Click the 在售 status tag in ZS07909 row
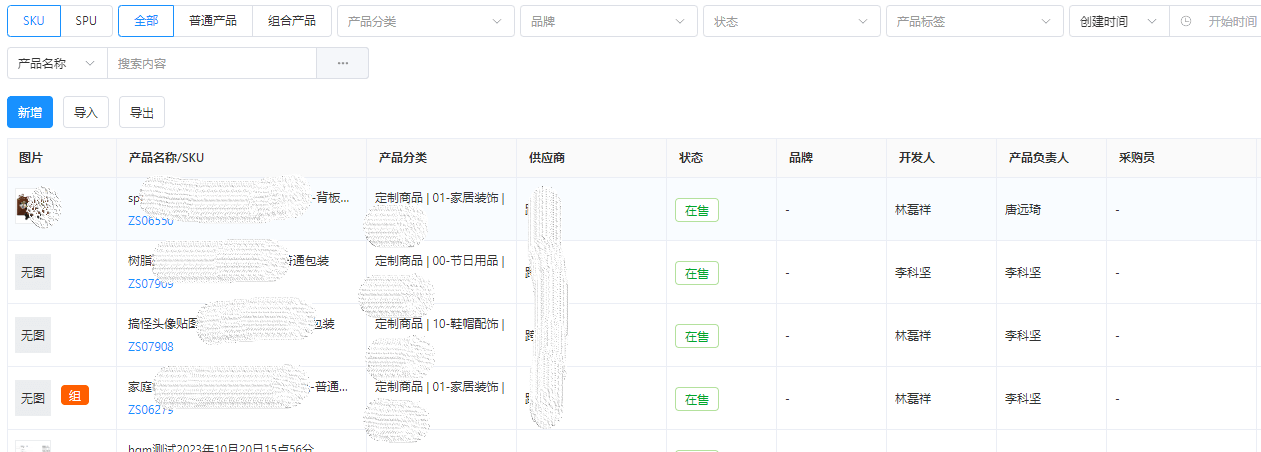 pos(697,273)
